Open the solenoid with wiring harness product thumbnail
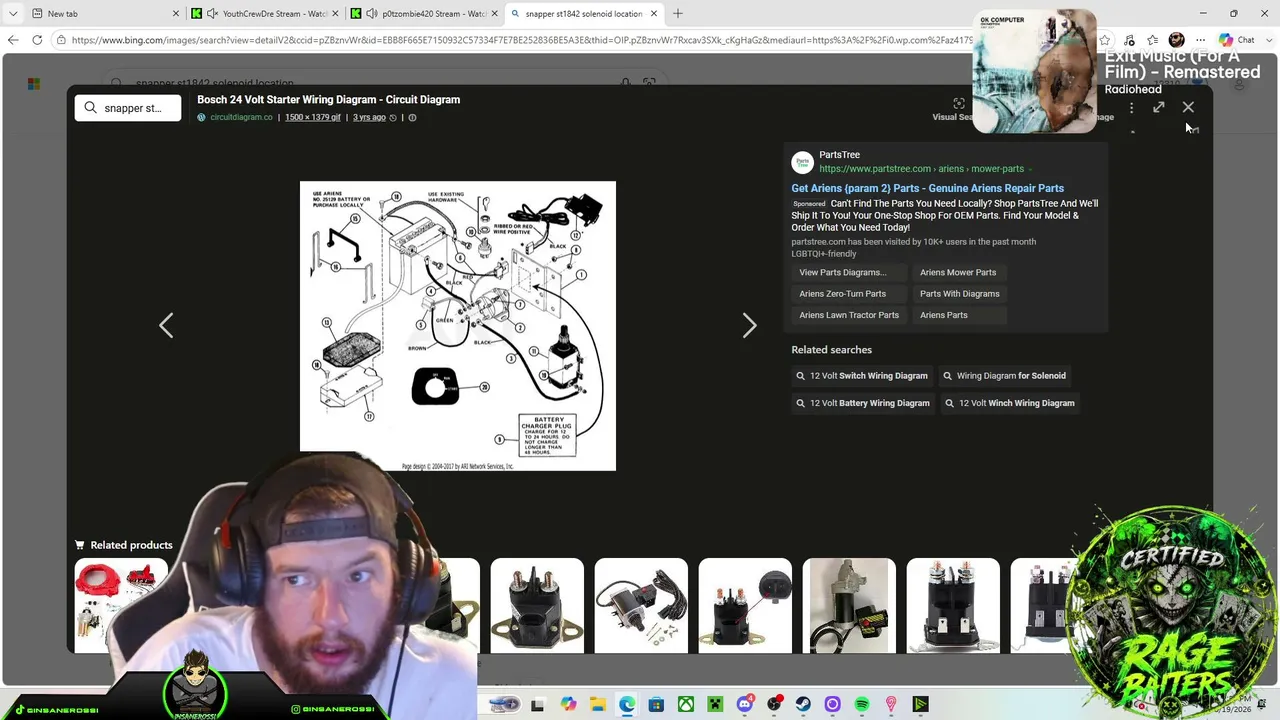 (x=641, y=605)
